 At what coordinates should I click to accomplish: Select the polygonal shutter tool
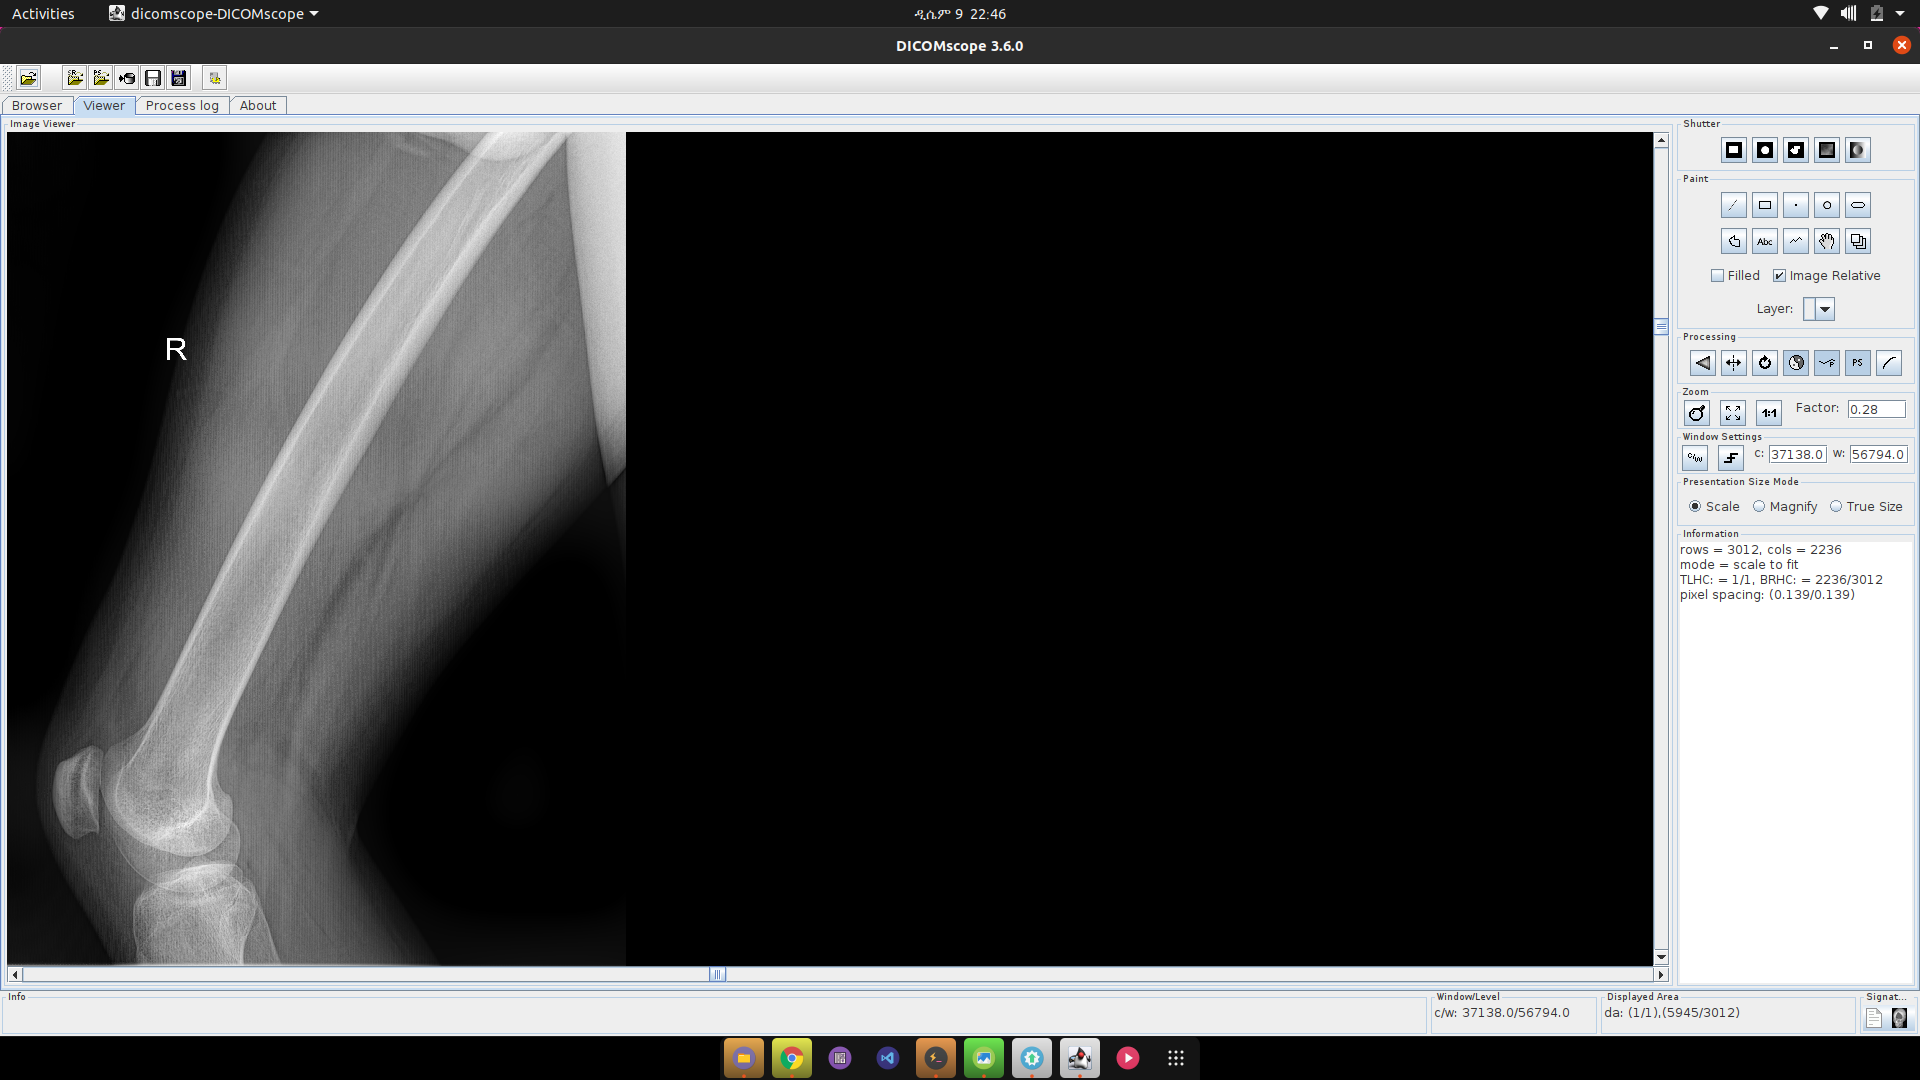[1796, 150]
